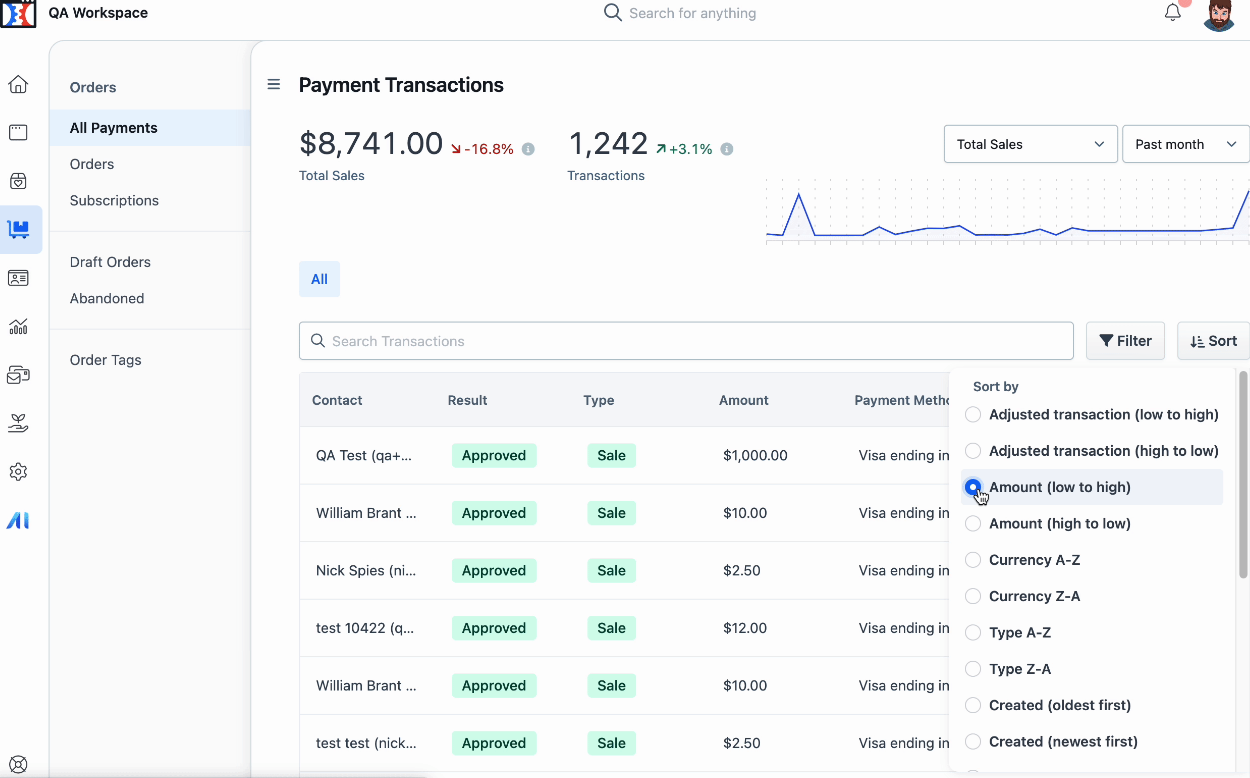Open the settings gear in sidebar

pos(18,472)
